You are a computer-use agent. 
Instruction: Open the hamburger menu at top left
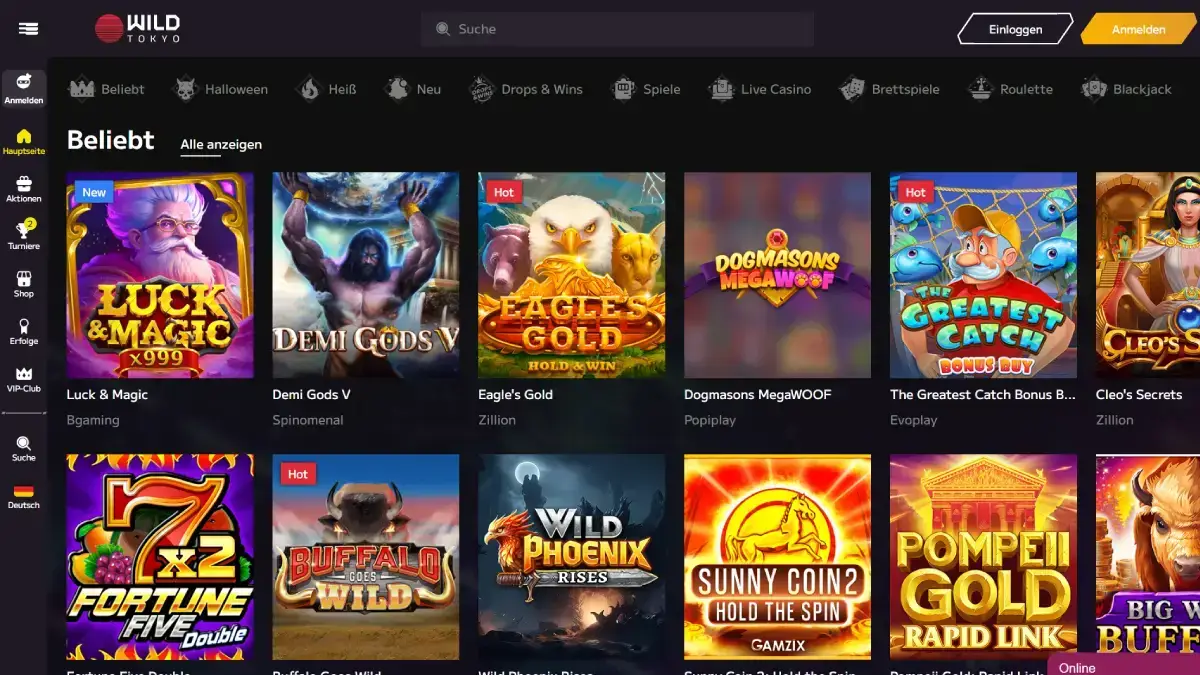click(x=26, y=28)
